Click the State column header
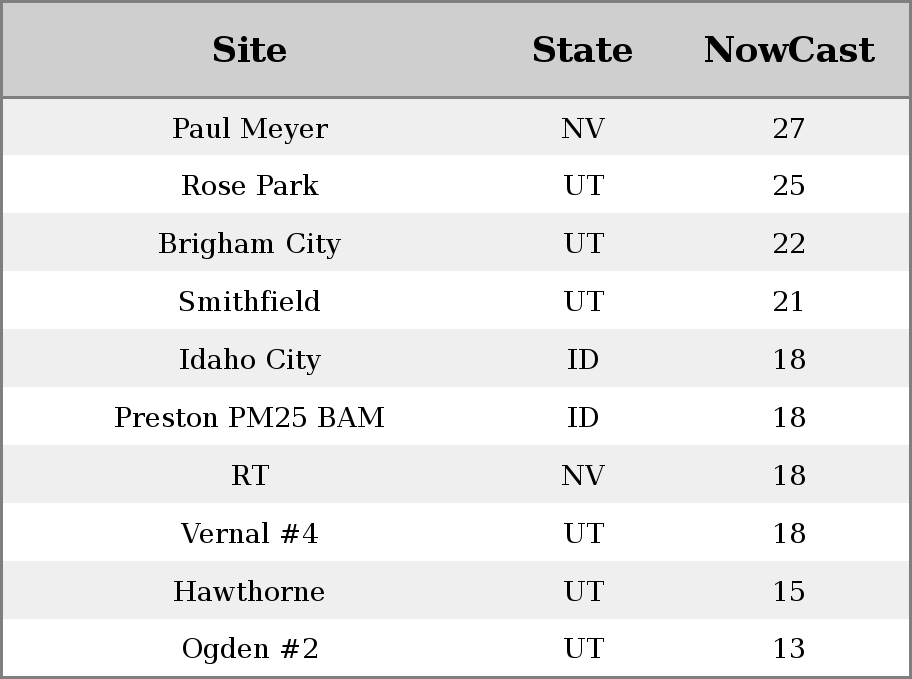 pyautogui.click(x=583, y=49)
